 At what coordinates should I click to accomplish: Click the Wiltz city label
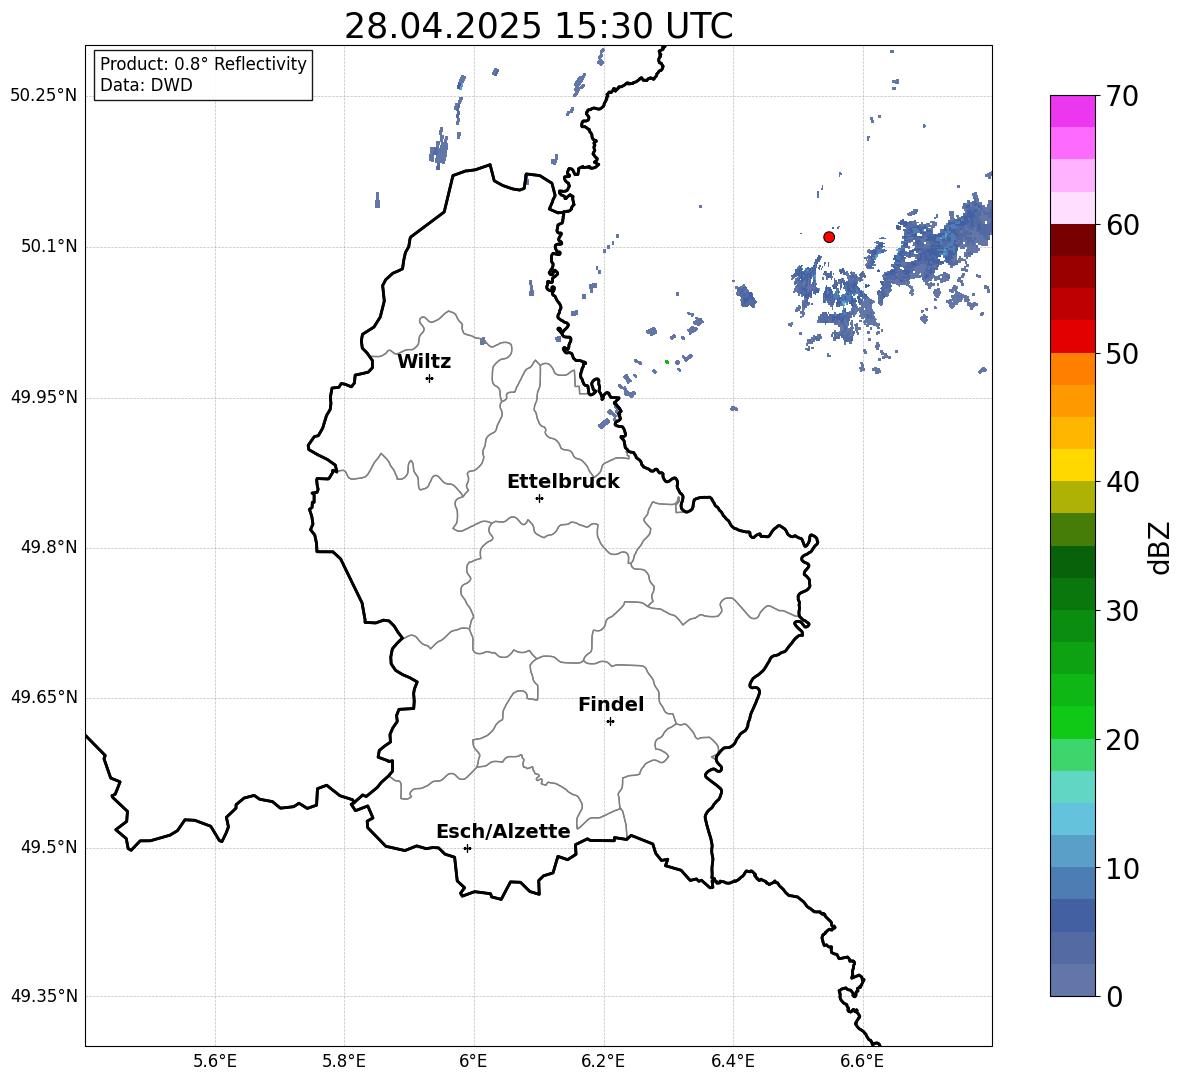click(x=424, y=362)
